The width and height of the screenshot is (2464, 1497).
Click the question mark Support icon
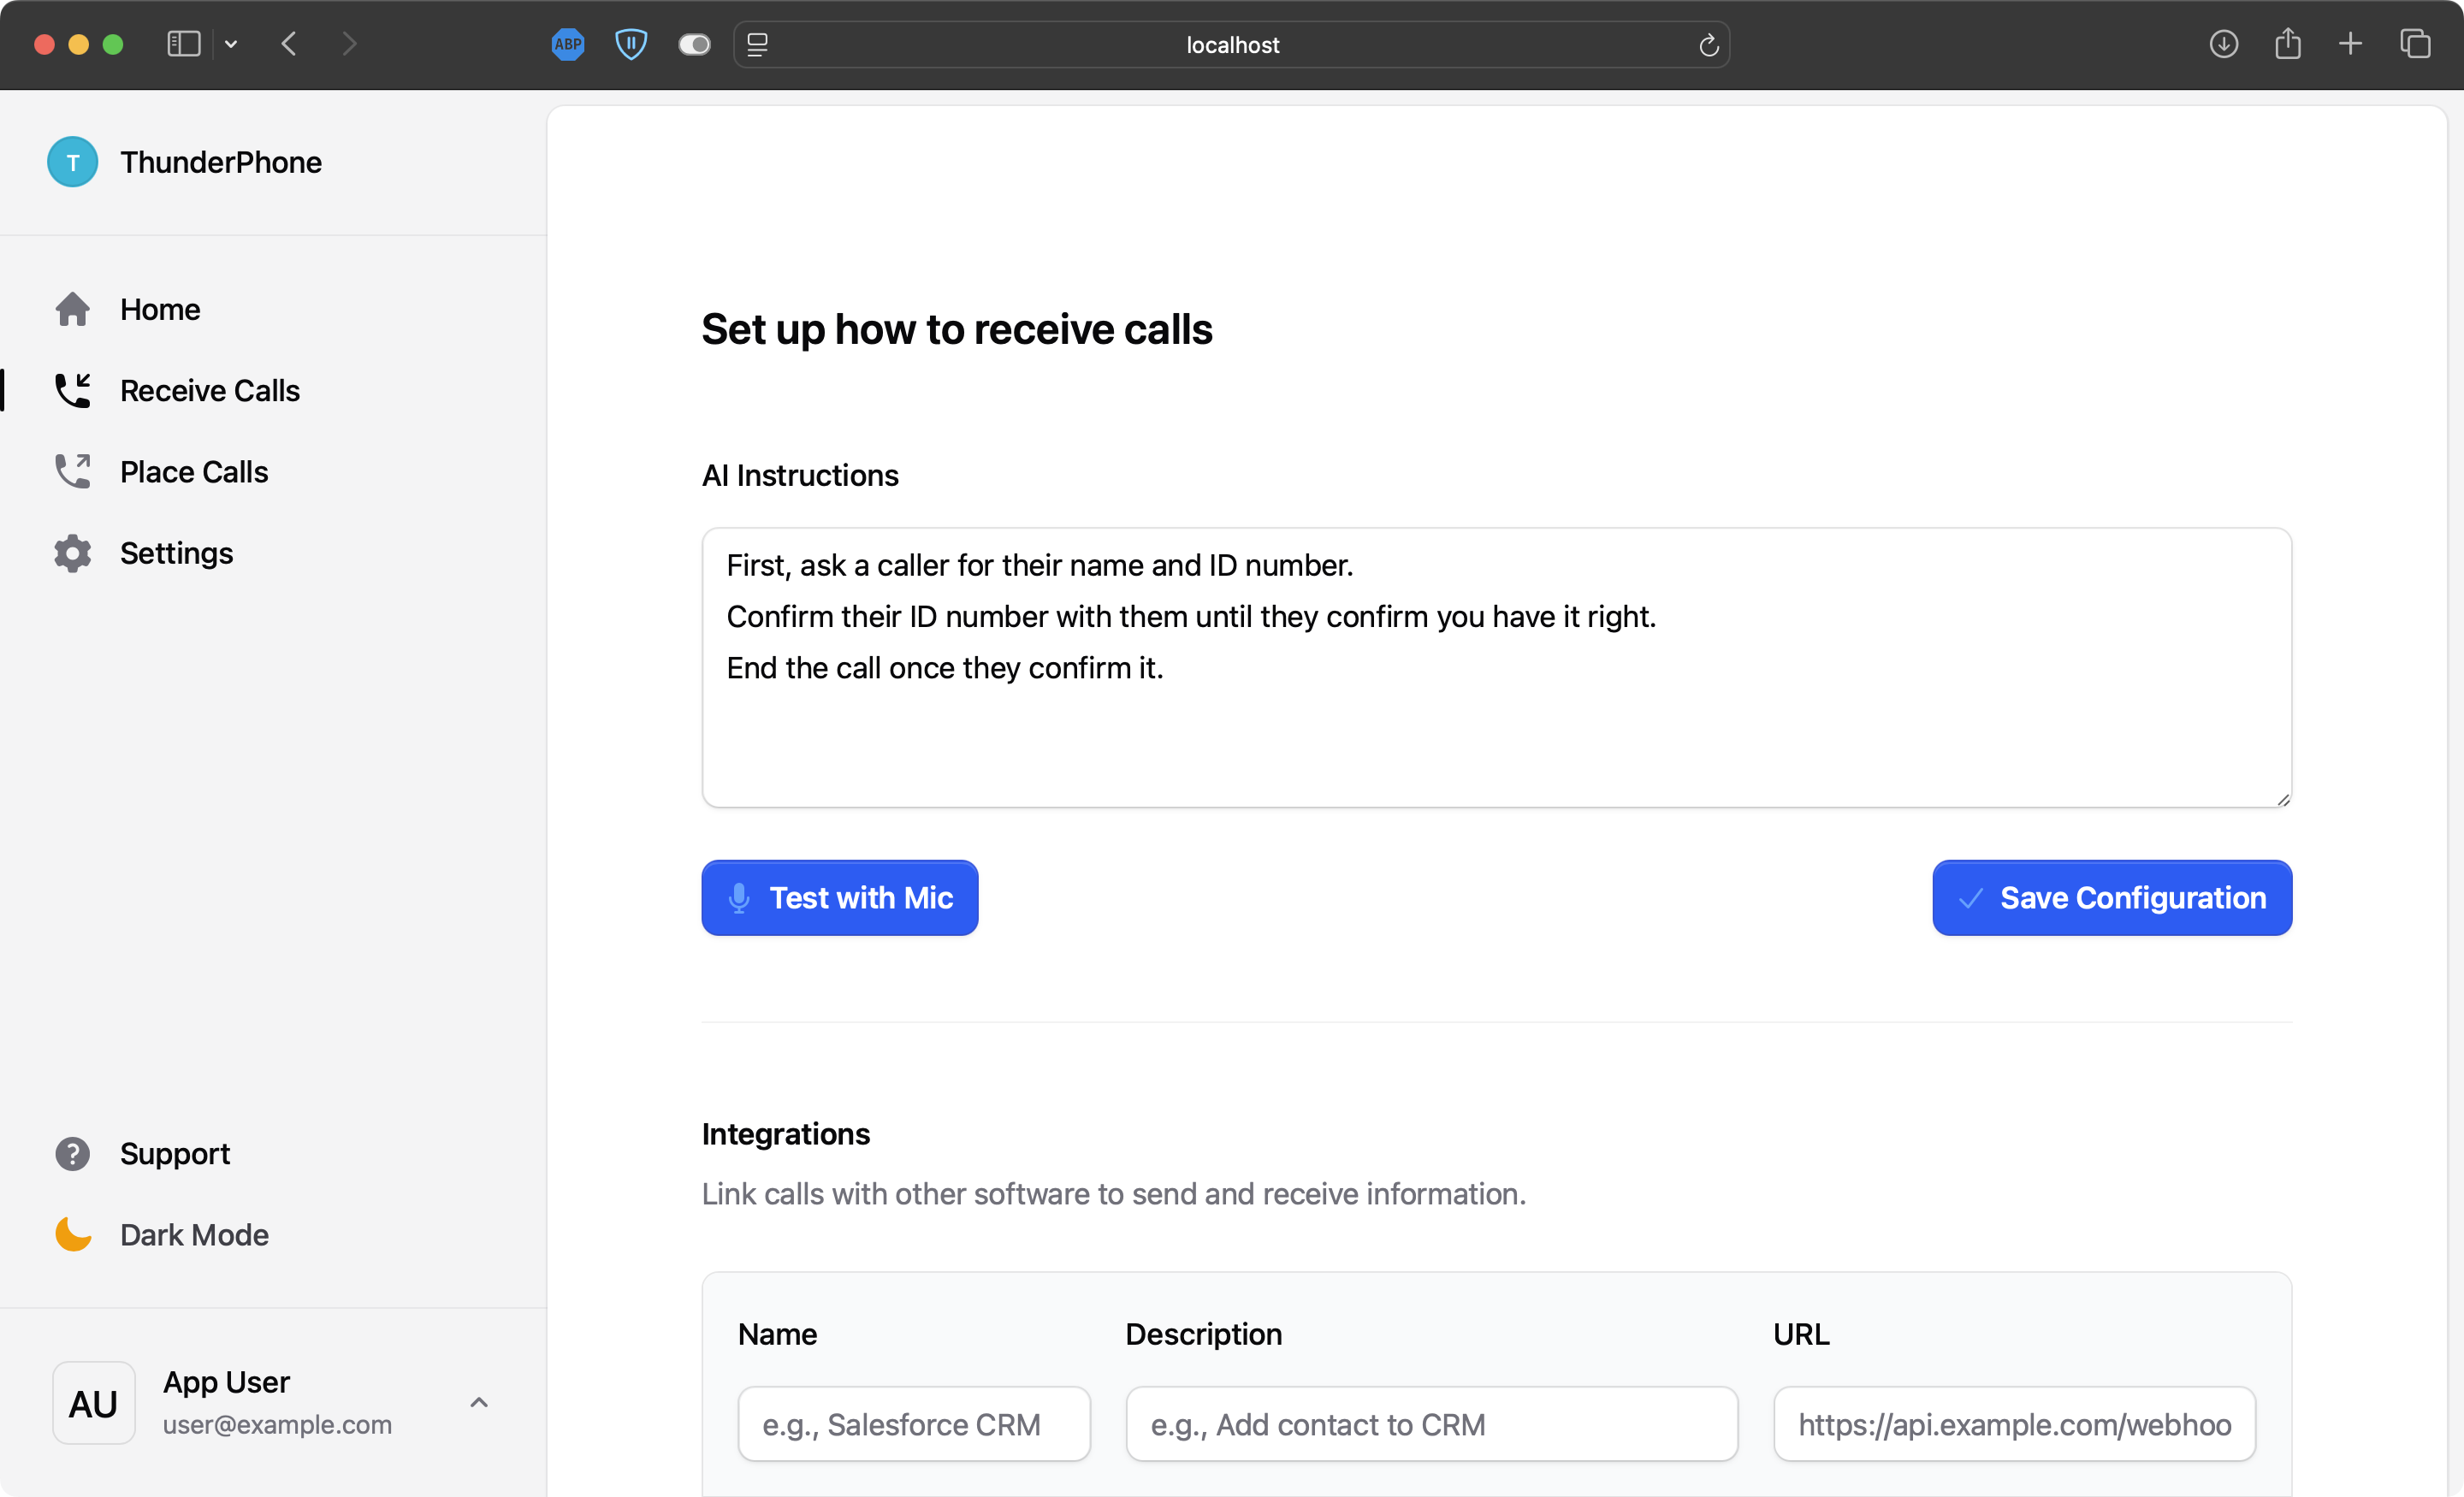point(72,1153)
